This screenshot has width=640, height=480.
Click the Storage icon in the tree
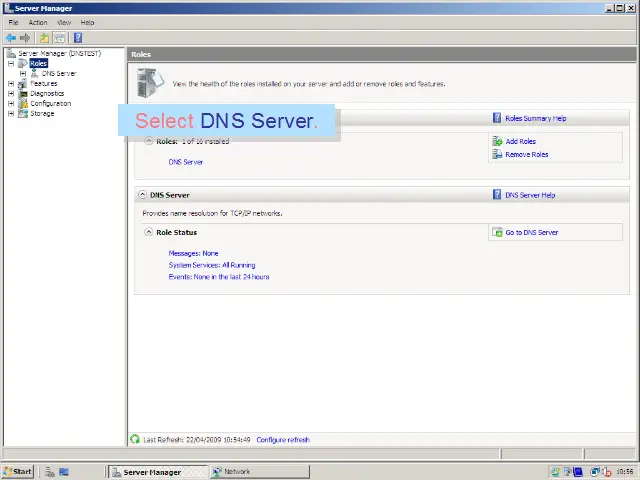[x=23, y=113]
